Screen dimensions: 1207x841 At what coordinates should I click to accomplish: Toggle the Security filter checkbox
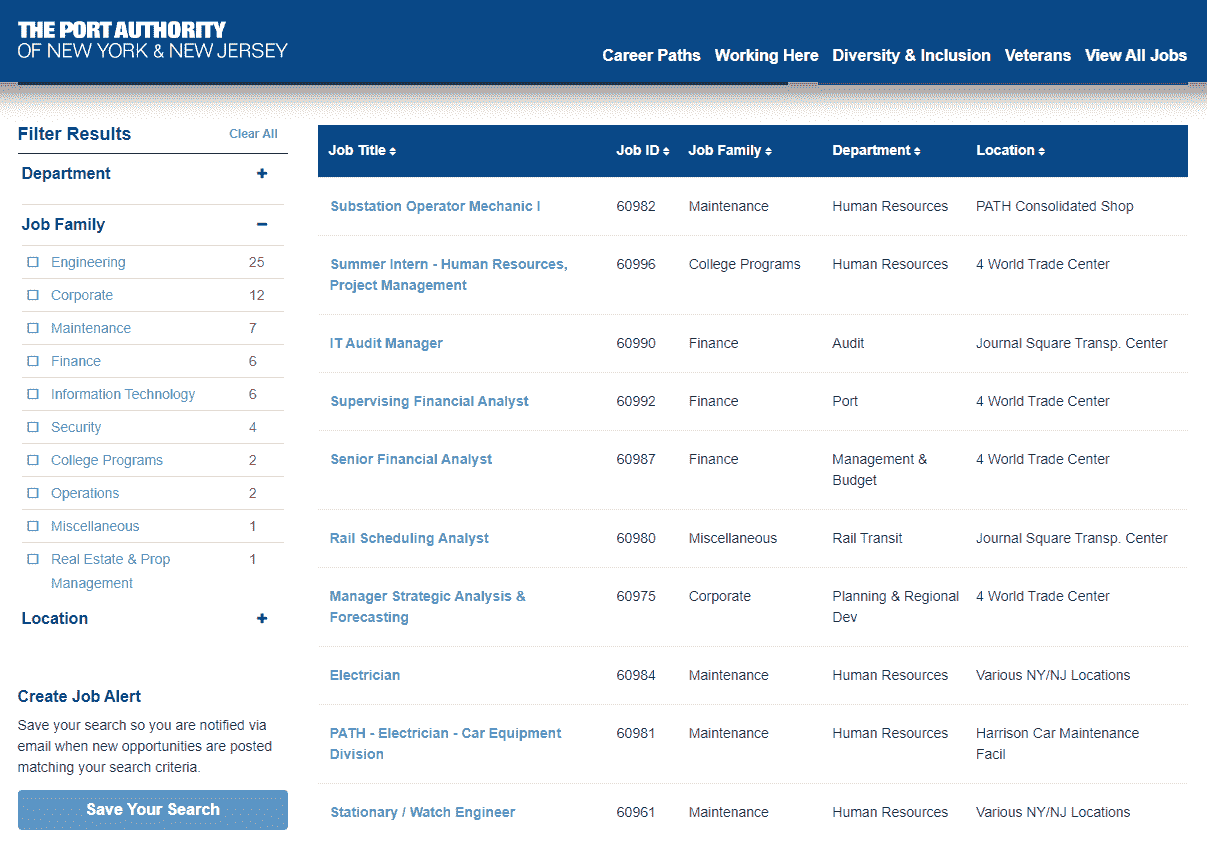tap(33, 427)
